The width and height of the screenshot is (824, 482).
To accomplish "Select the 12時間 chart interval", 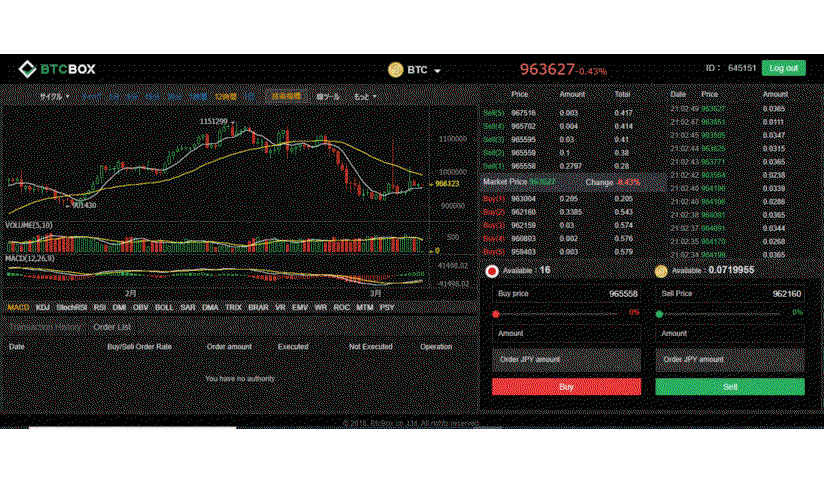I will pyautogui.click(x=225, y=97).
